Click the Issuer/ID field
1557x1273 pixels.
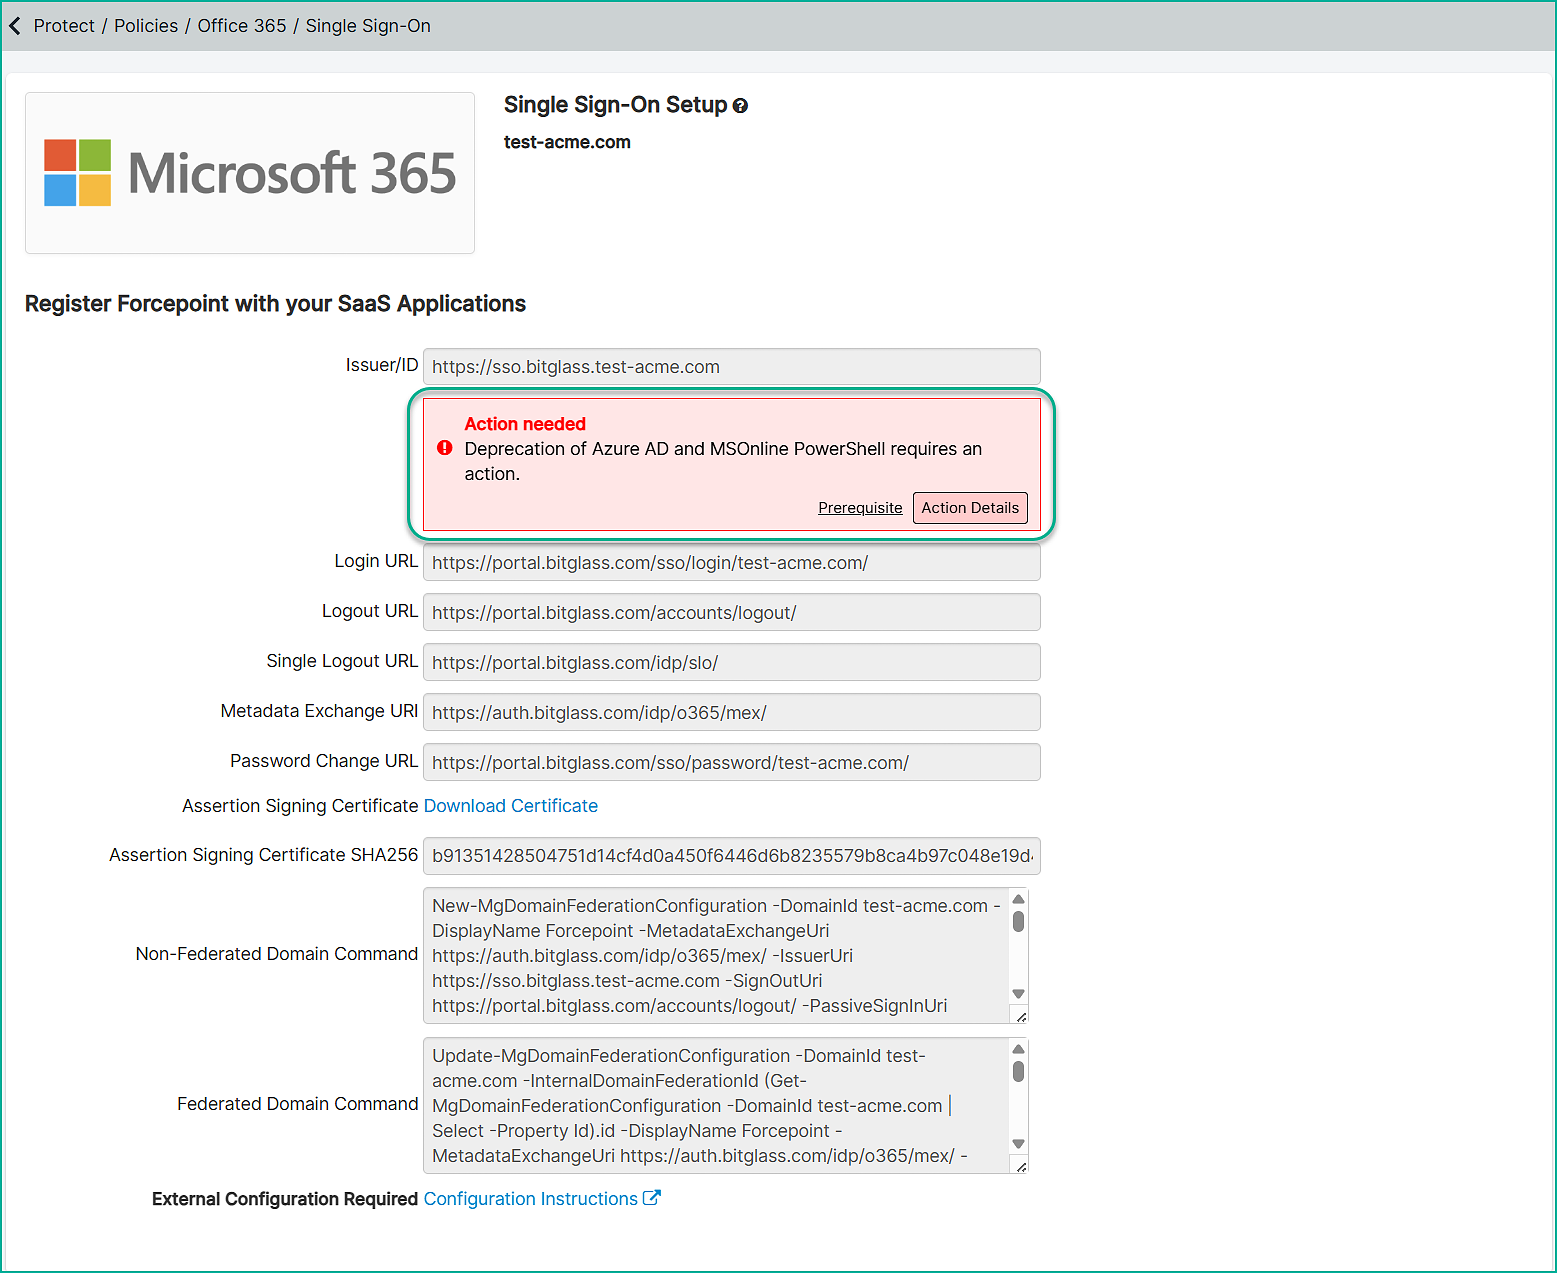click(731, 367)
